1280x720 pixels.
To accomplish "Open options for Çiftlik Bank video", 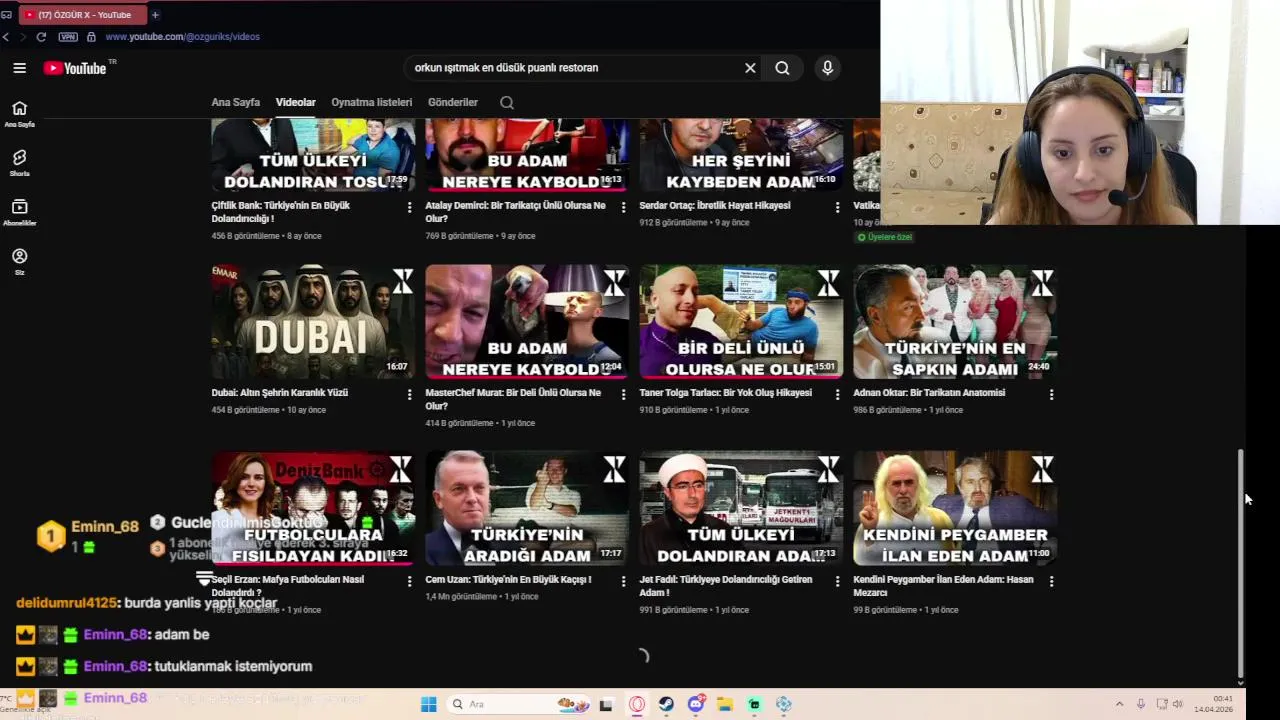I will [x=409, y=207].
